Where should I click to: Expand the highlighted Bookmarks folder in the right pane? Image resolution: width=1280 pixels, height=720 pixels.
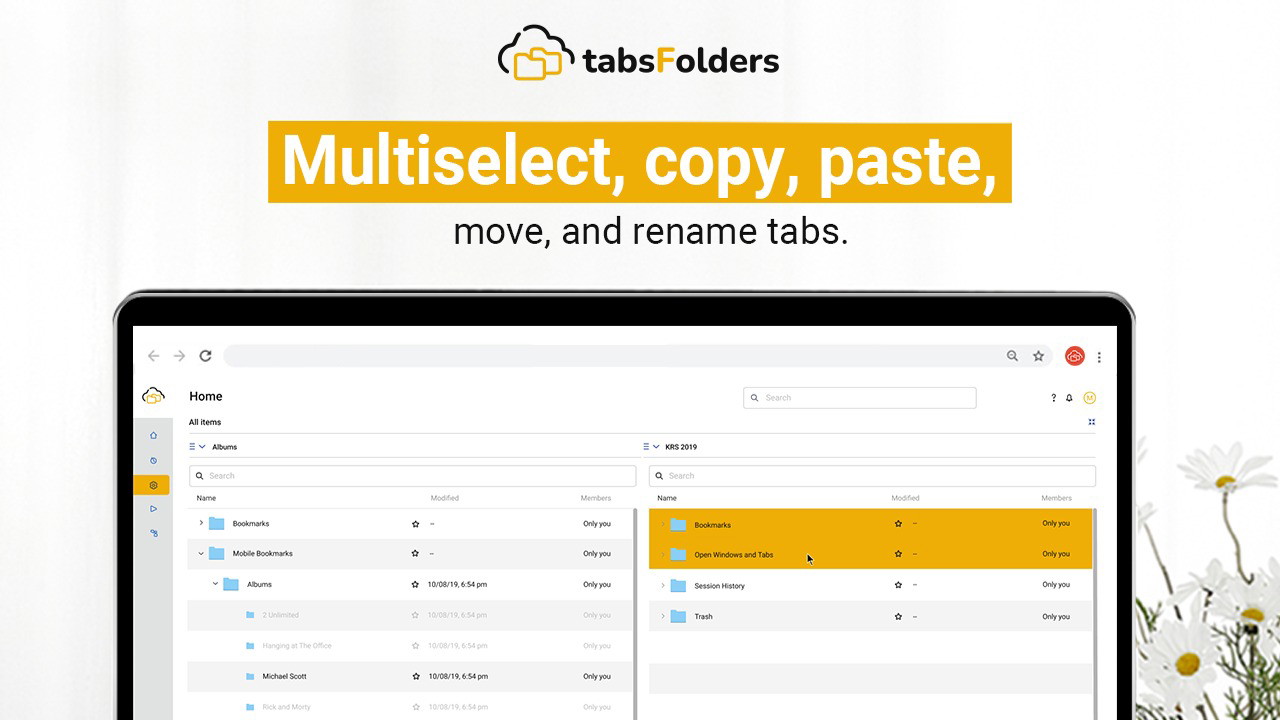[662, 524]
